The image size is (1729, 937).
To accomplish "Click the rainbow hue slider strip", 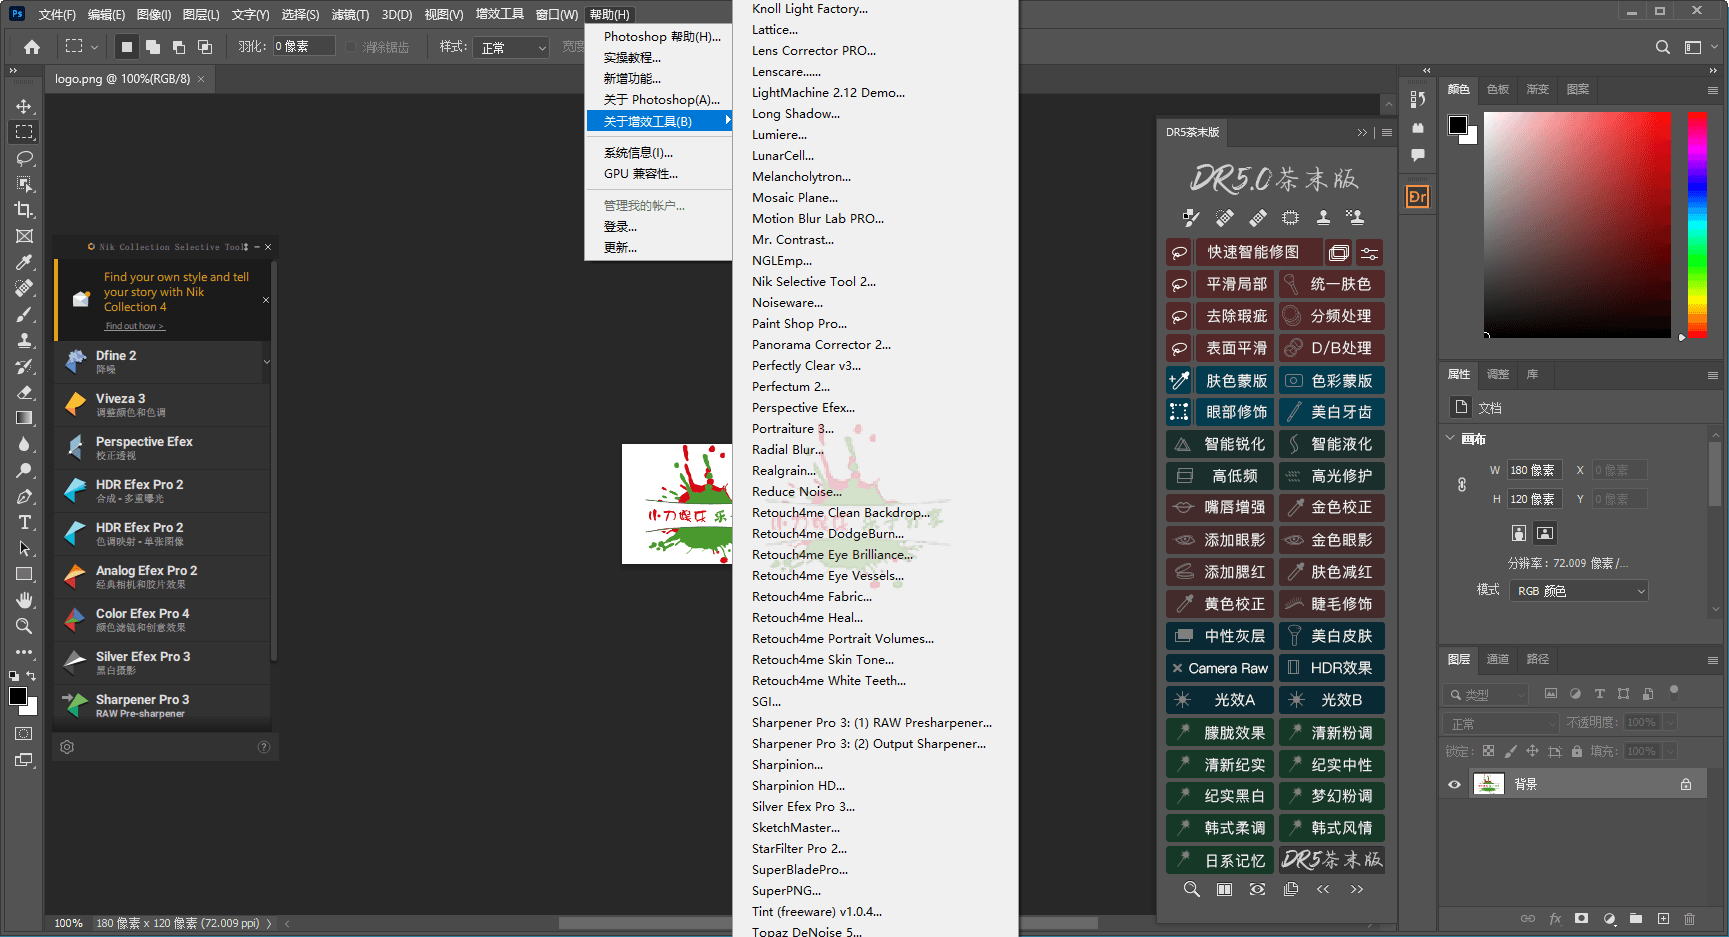I will [x=1697, y=223].
